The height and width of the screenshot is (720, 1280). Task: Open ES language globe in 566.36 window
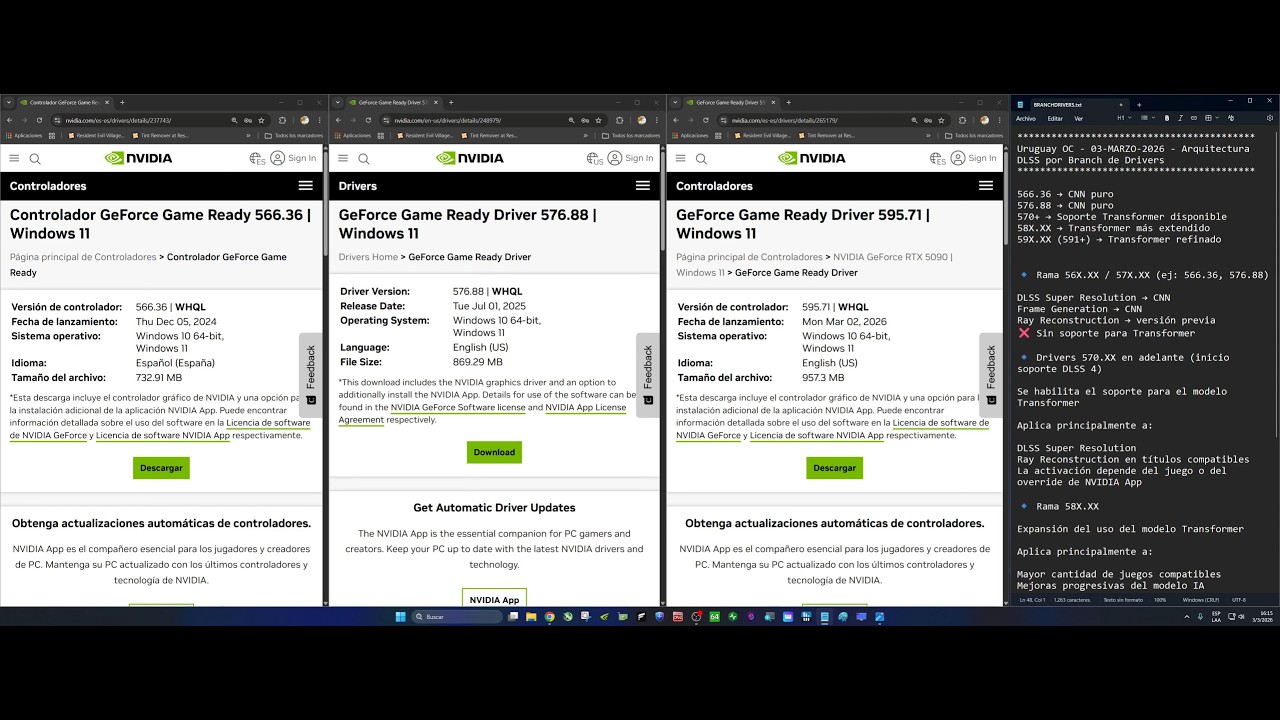pyautogui.click(x=257, y=158)
